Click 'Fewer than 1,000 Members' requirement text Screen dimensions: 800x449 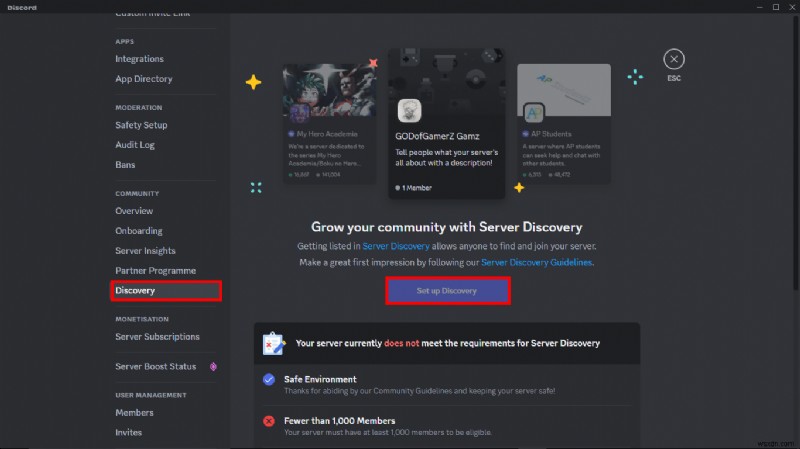tap(339, 420)
